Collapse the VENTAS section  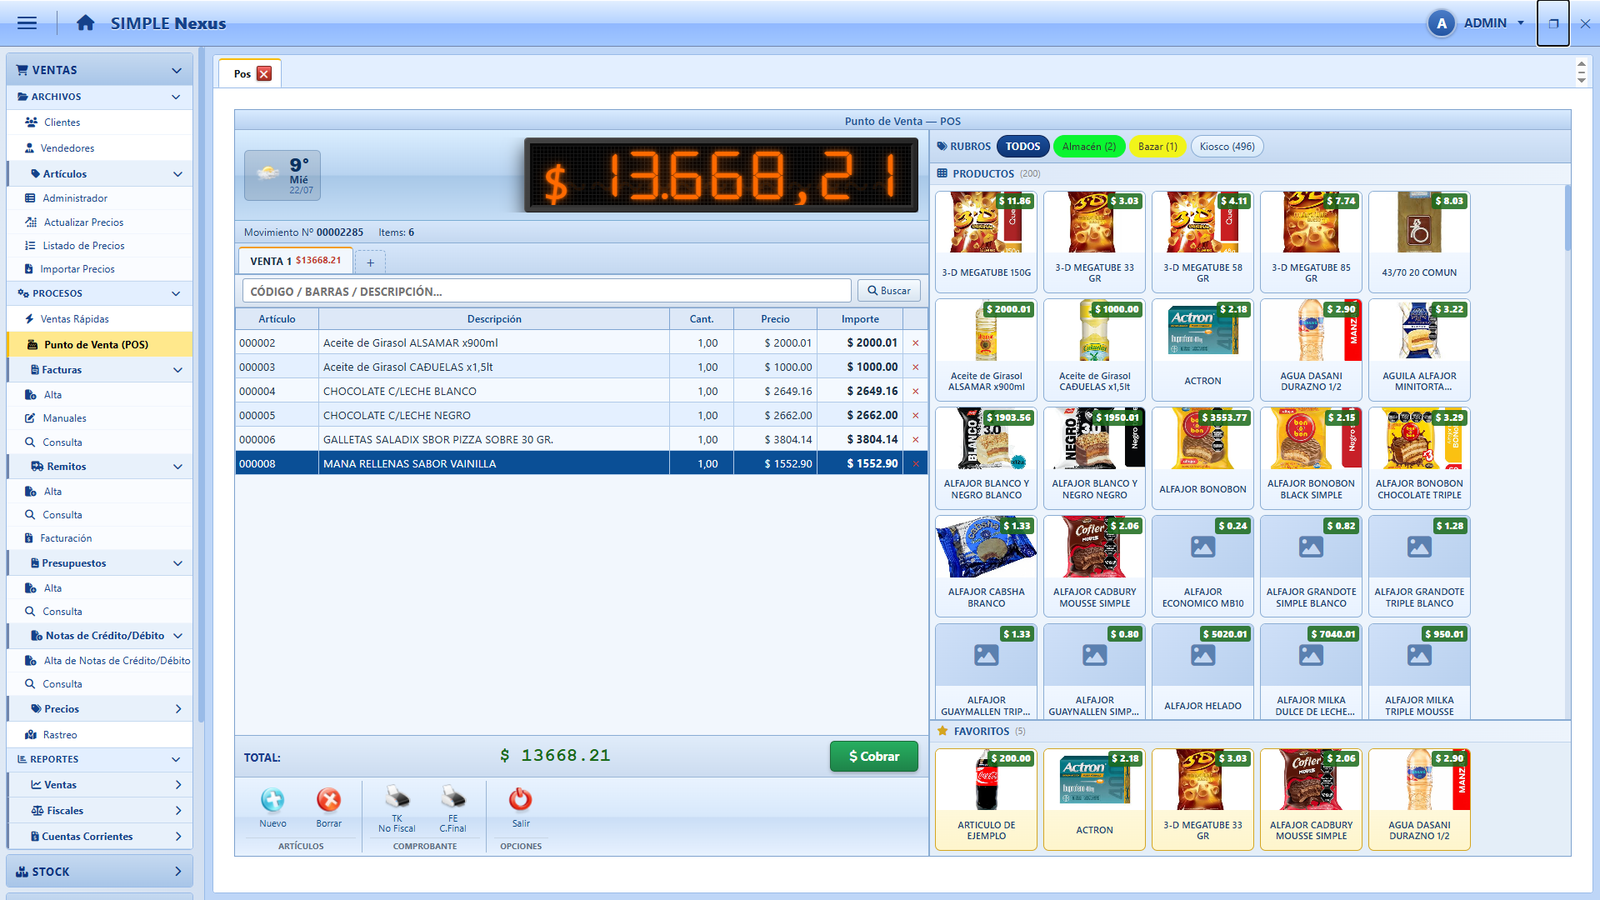(177, 70)
